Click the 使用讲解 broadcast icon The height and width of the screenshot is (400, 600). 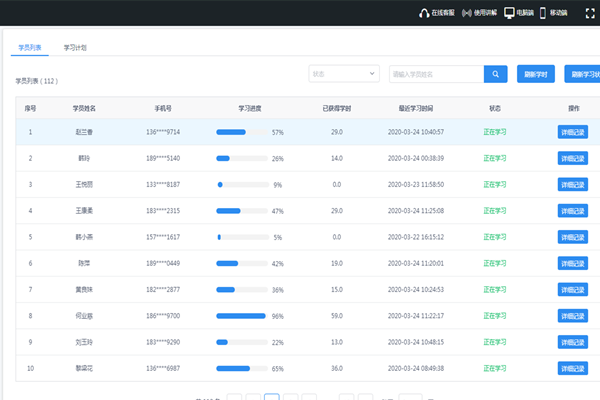[x=465, y=13]
